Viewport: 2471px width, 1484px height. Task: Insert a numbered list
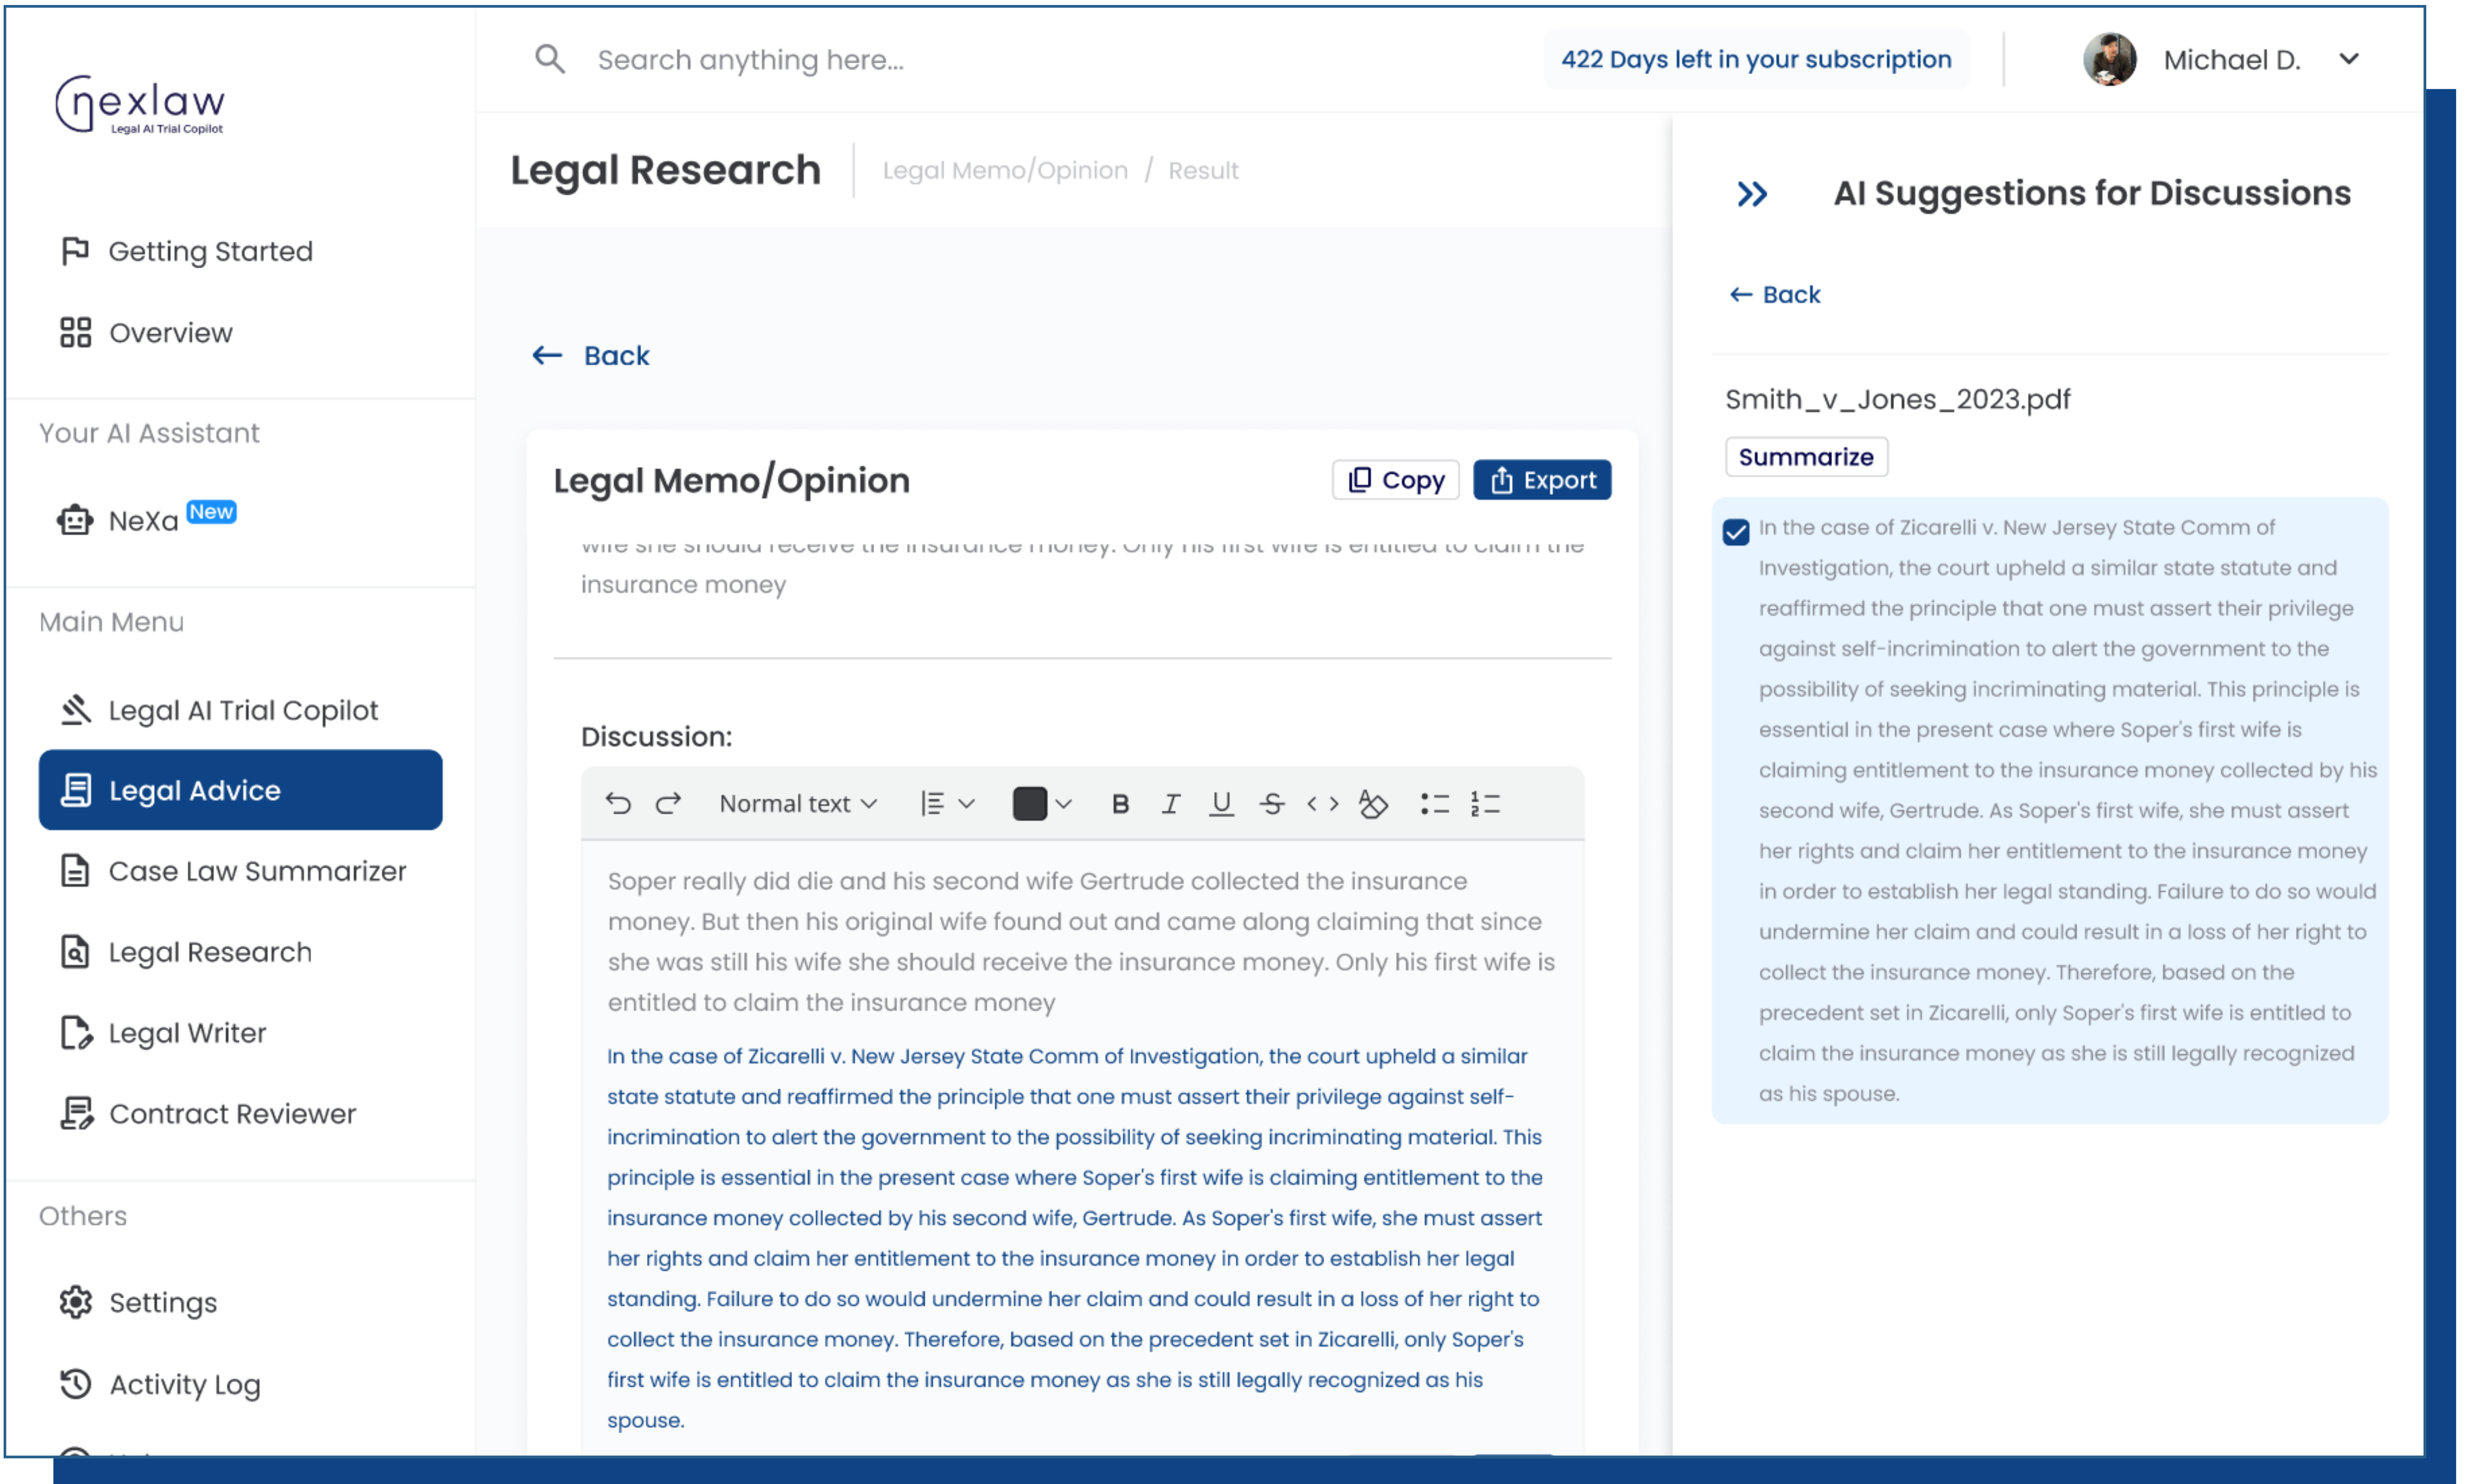click(1485, 804)
